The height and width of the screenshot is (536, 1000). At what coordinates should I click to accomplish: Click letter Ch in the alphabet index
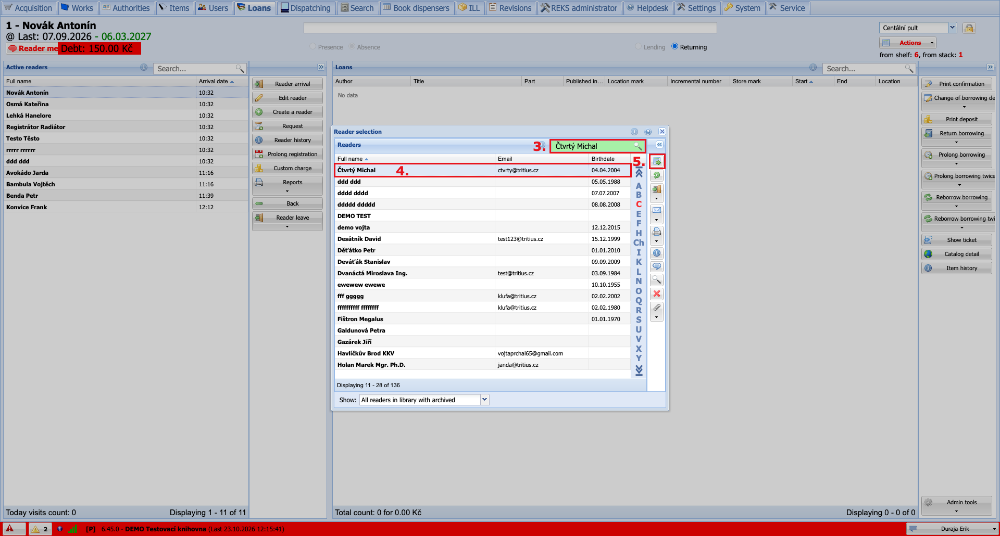point(638,242)
